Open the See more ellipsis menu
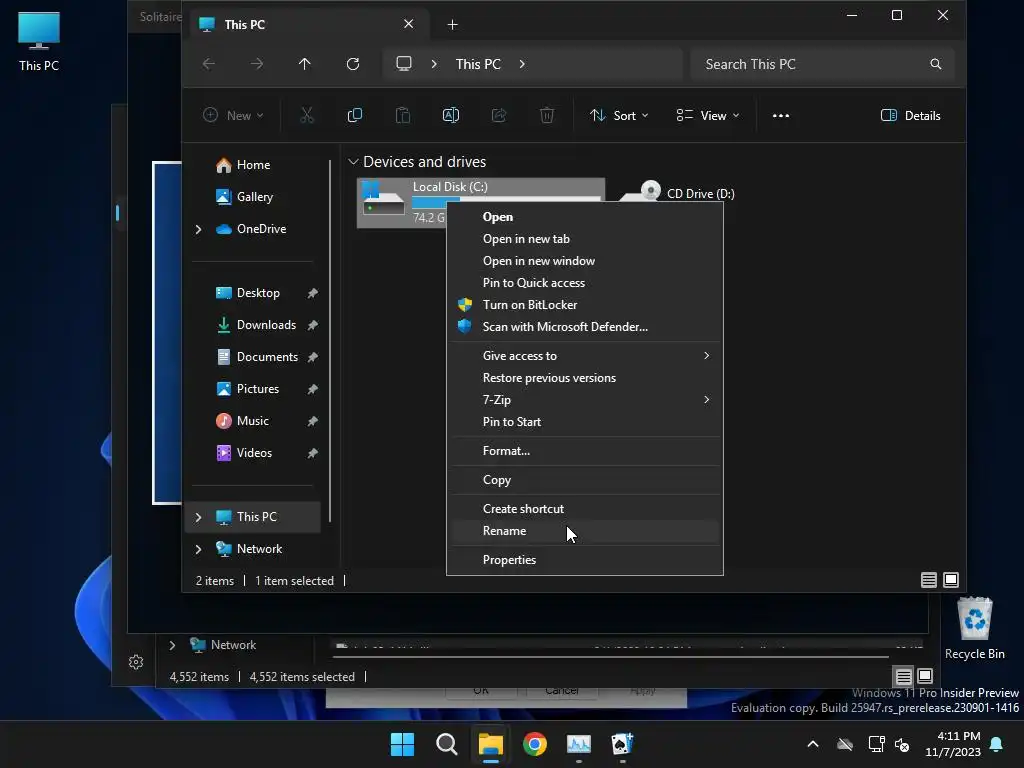The width and height of the screenshot is (1024, 768). tap(780, 116)
